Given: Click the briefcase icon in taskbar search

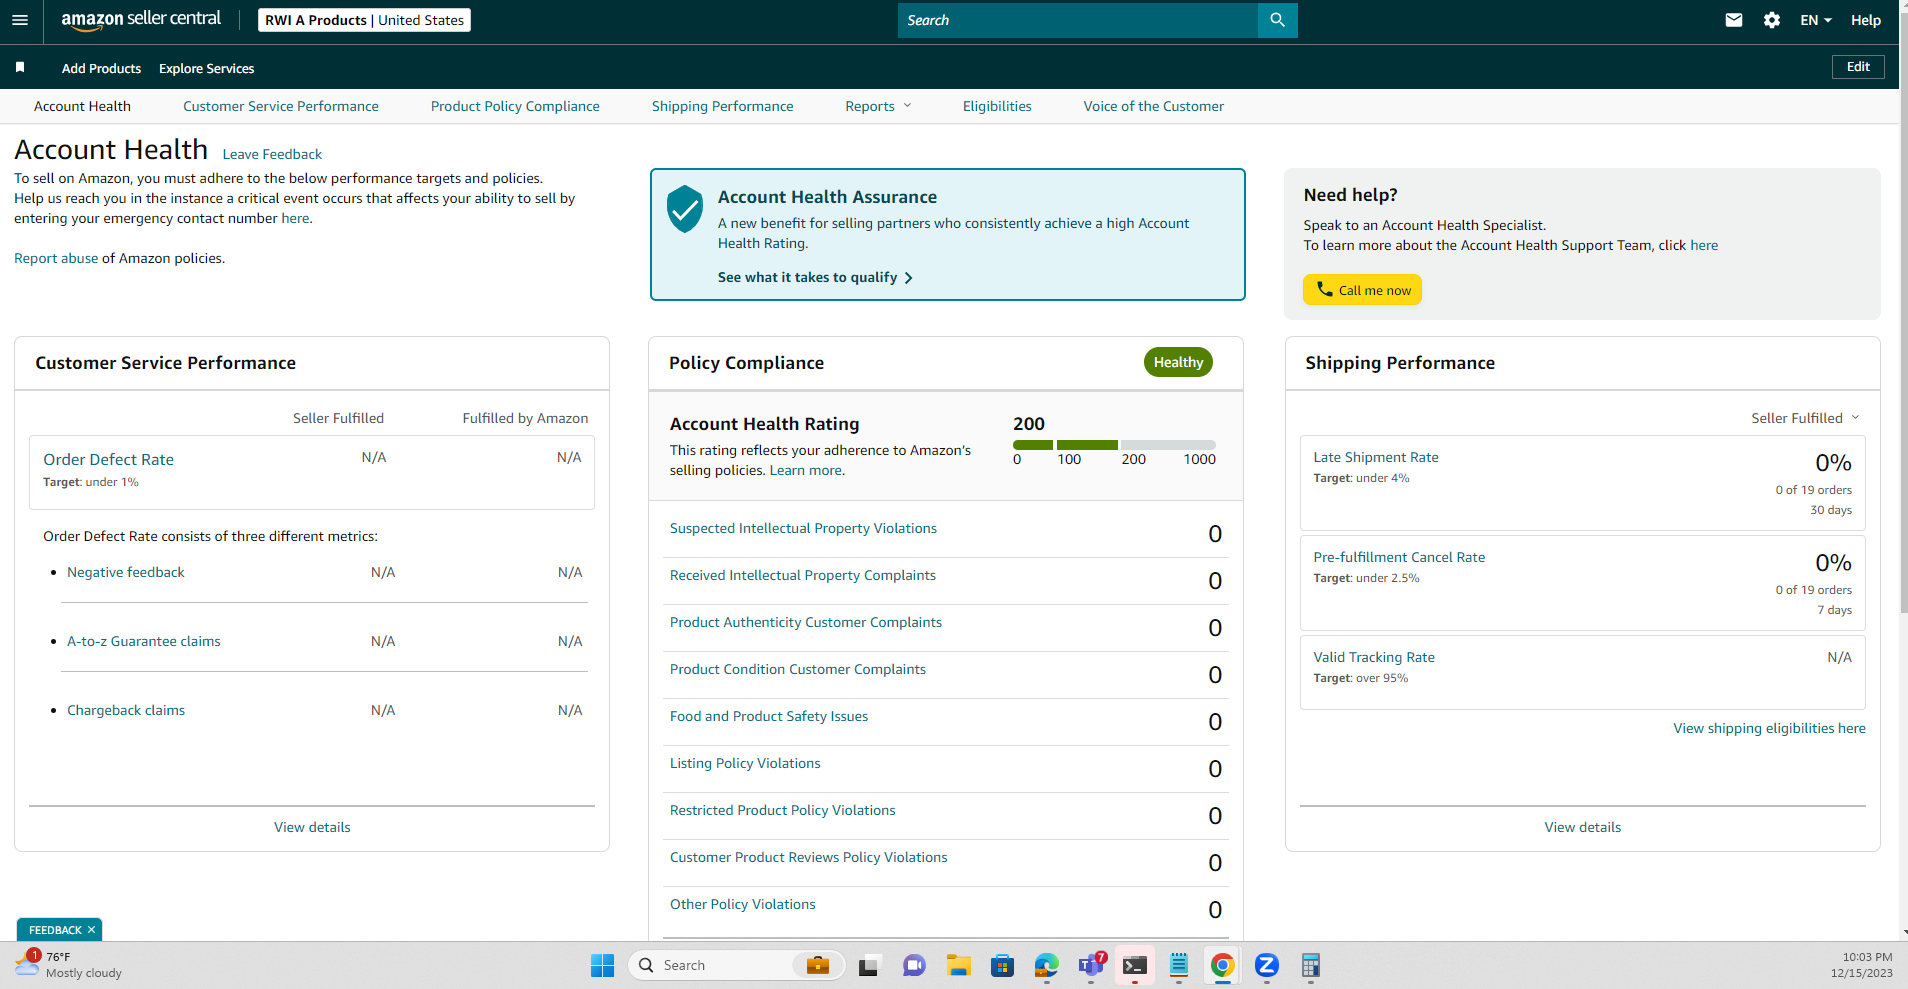Looking at the screenshot, I should point(818,965).
